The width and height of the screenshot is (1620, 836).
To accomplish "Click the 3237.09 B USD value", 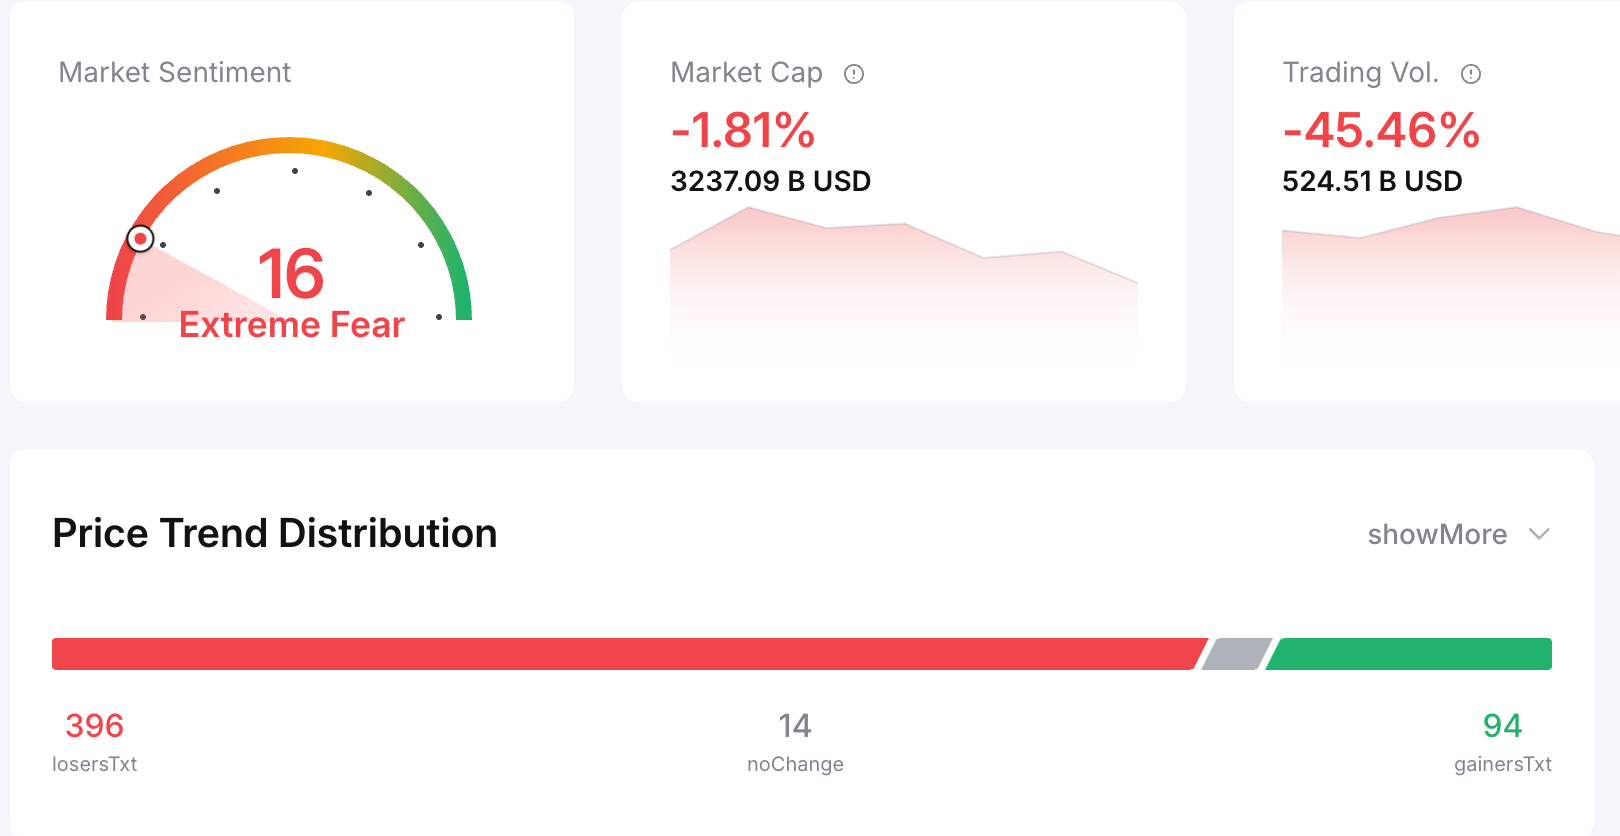I will click(770, 182).
